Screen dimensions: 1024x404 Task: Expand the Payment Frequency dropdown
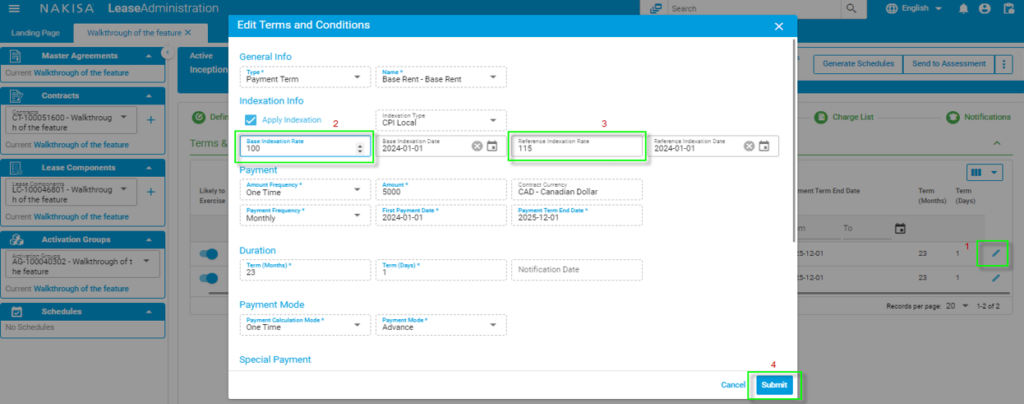(358, 215)
